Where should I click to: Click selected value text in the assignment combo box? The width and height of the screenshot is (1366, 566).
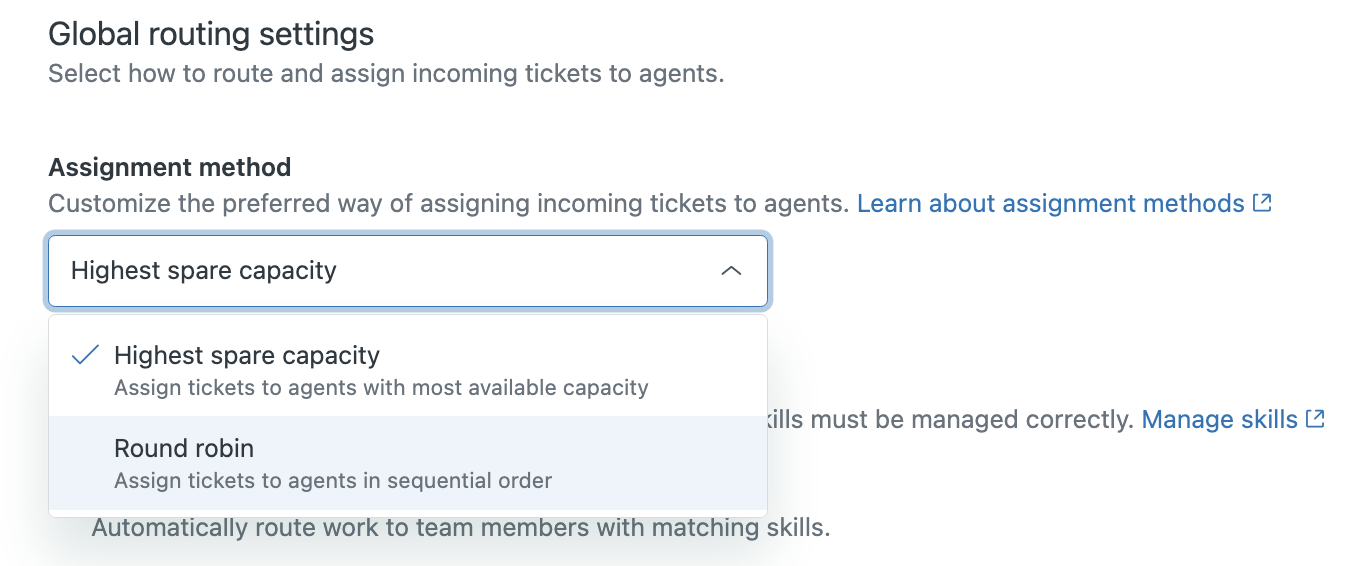coord(204,271)
